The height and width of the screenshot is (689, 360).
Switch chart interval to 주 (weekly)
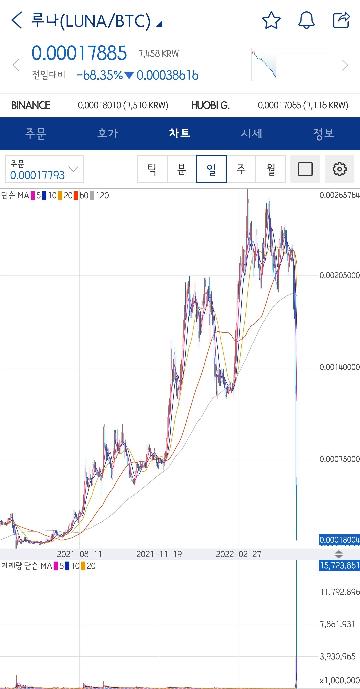241,169
